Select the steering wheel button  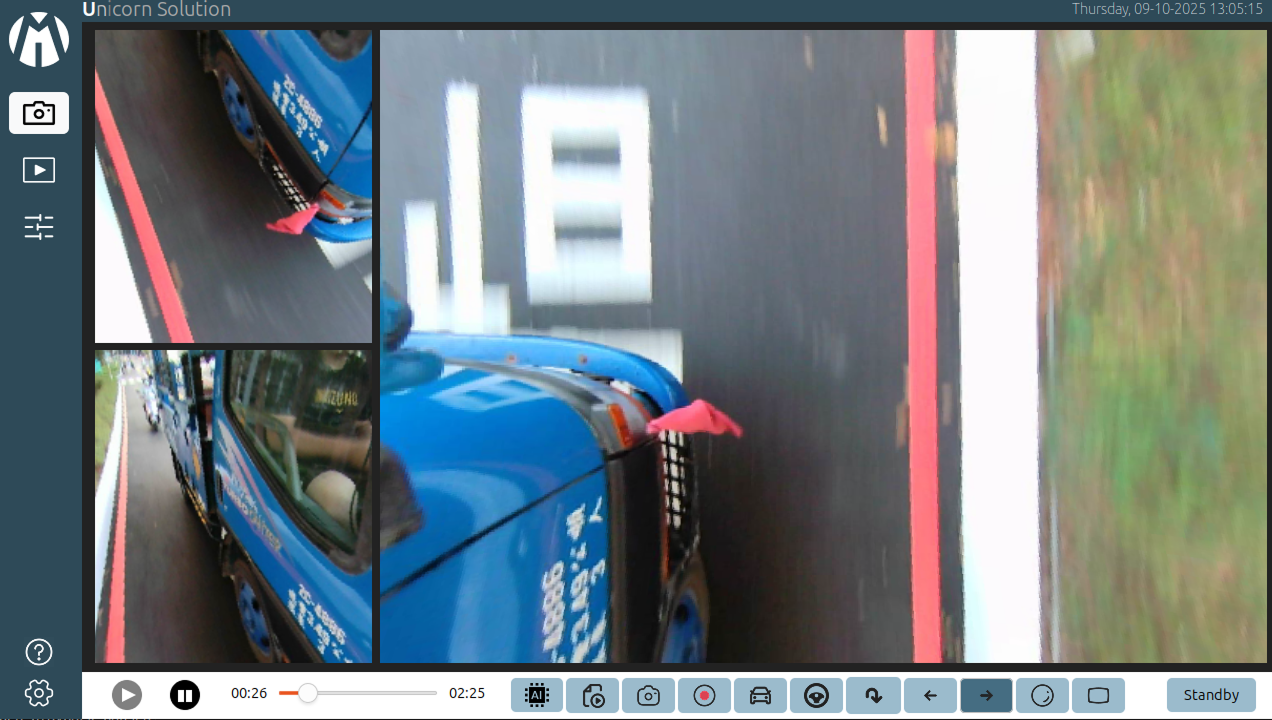coord(816,695)
